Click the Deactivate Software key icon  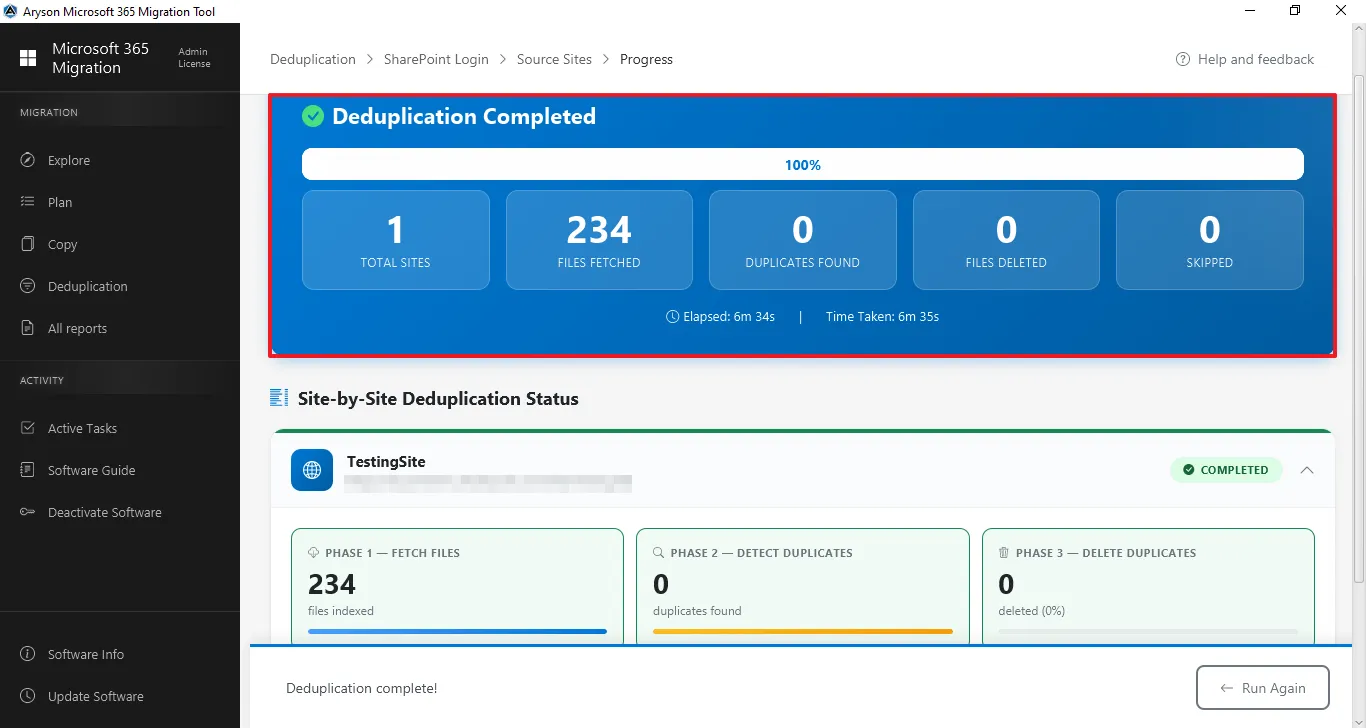point(28,512)
